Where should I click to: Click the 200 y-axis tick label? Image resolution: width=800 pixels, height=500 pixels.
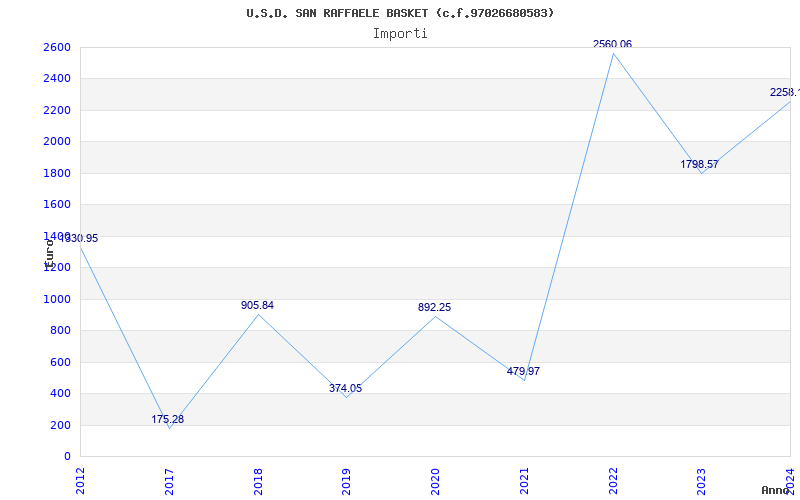pos(60,426)
